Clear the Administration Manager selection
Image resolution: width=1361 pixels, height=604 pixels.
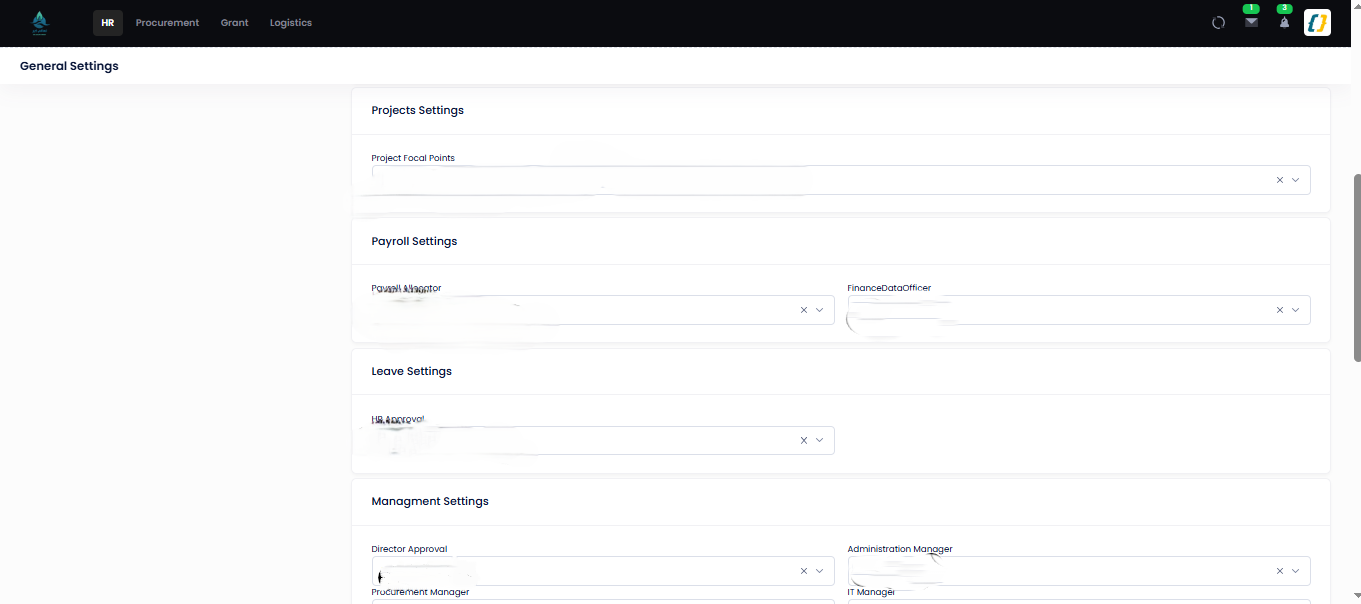[x=1279, y=571]
